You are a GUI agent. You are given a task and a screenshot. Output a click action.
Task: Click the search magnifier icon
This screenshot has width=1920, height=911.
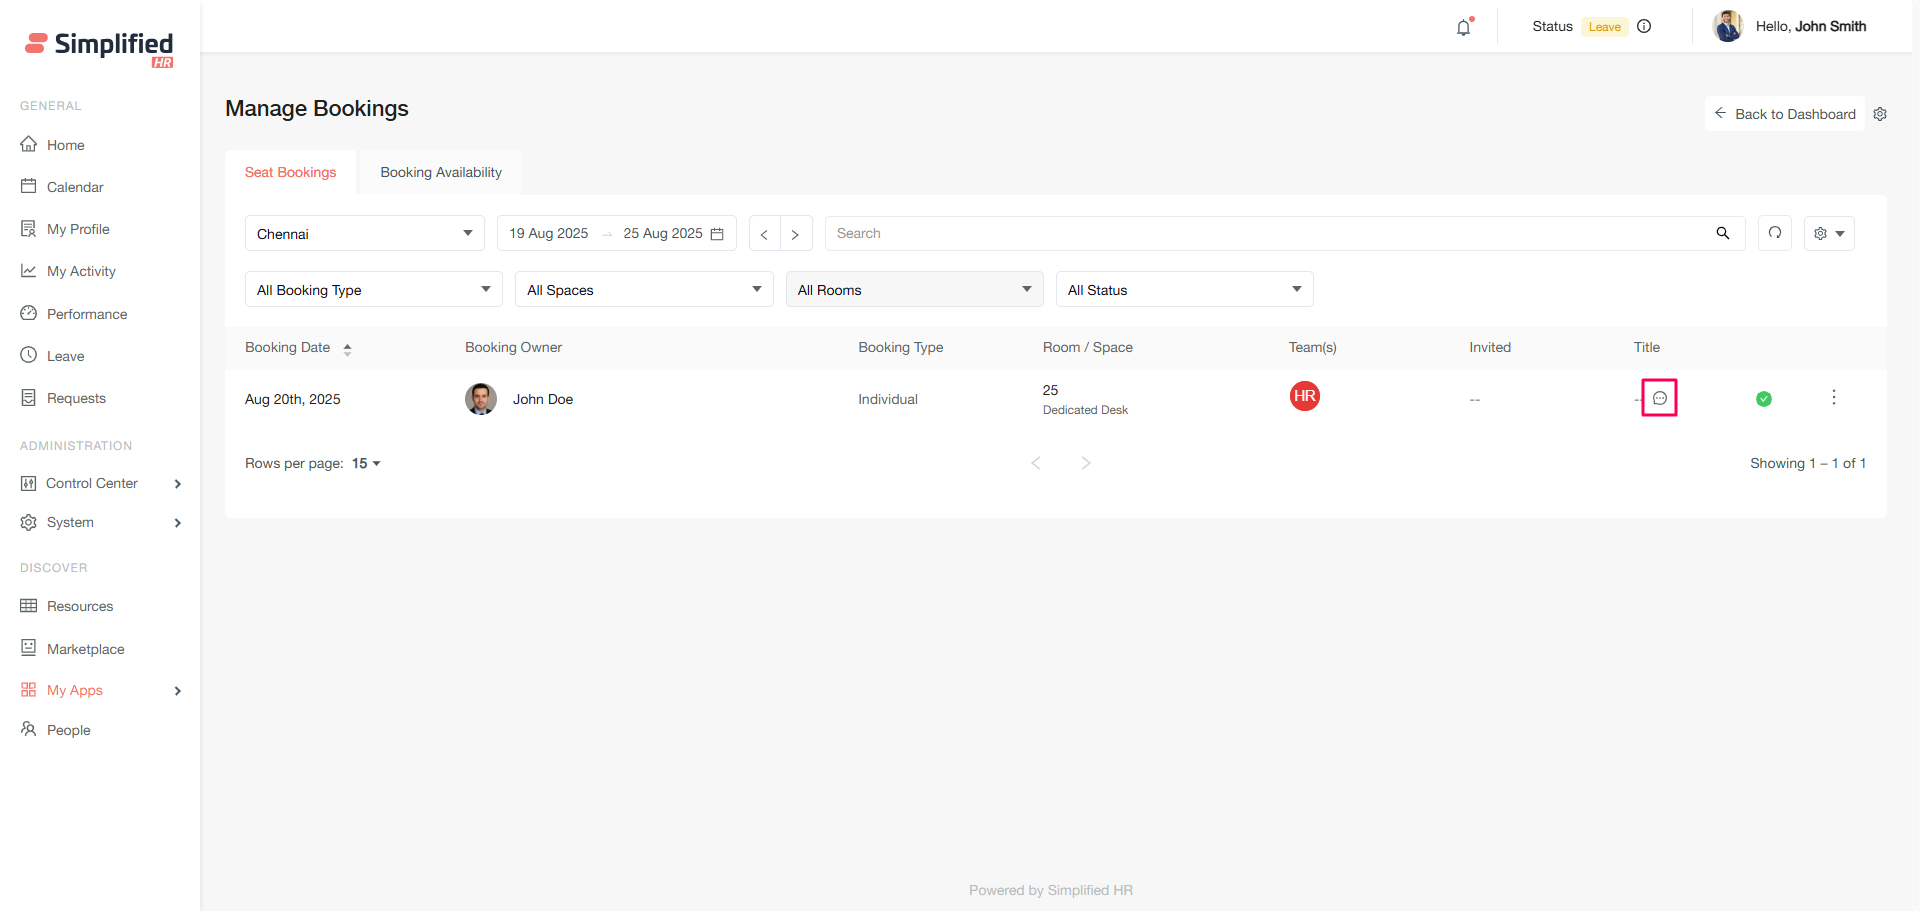coord(1722,233)
